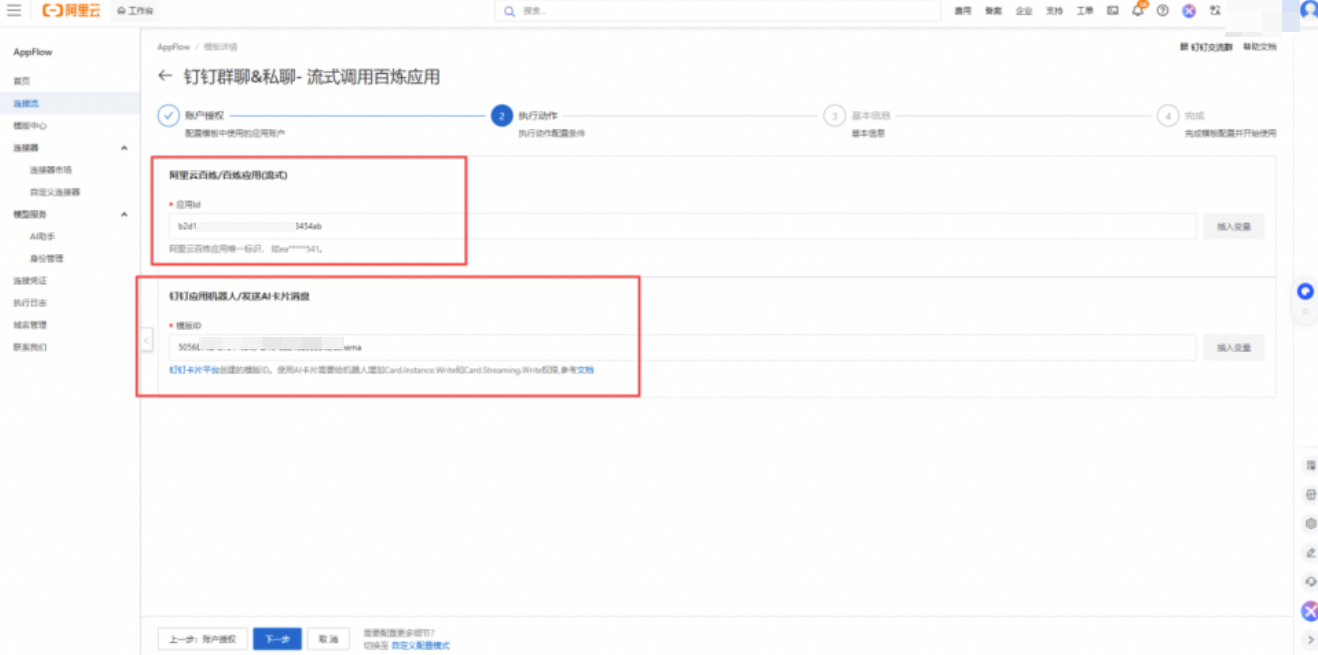Open the 文档 link in the 模板ID hint

[x=585, y=370]
